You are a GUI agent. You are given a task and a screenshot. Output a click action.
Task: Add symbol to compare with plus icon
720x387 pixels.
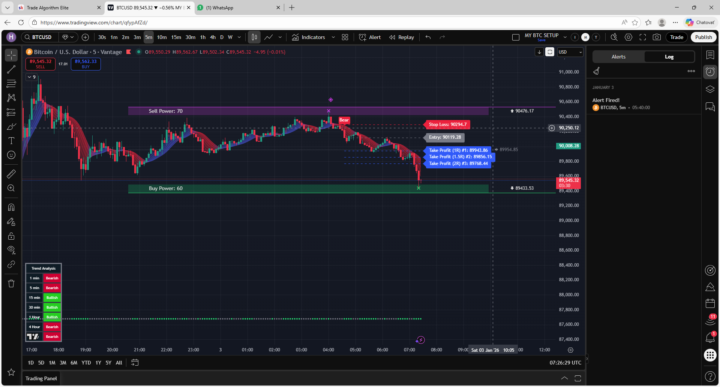click(x=85, y=37)
